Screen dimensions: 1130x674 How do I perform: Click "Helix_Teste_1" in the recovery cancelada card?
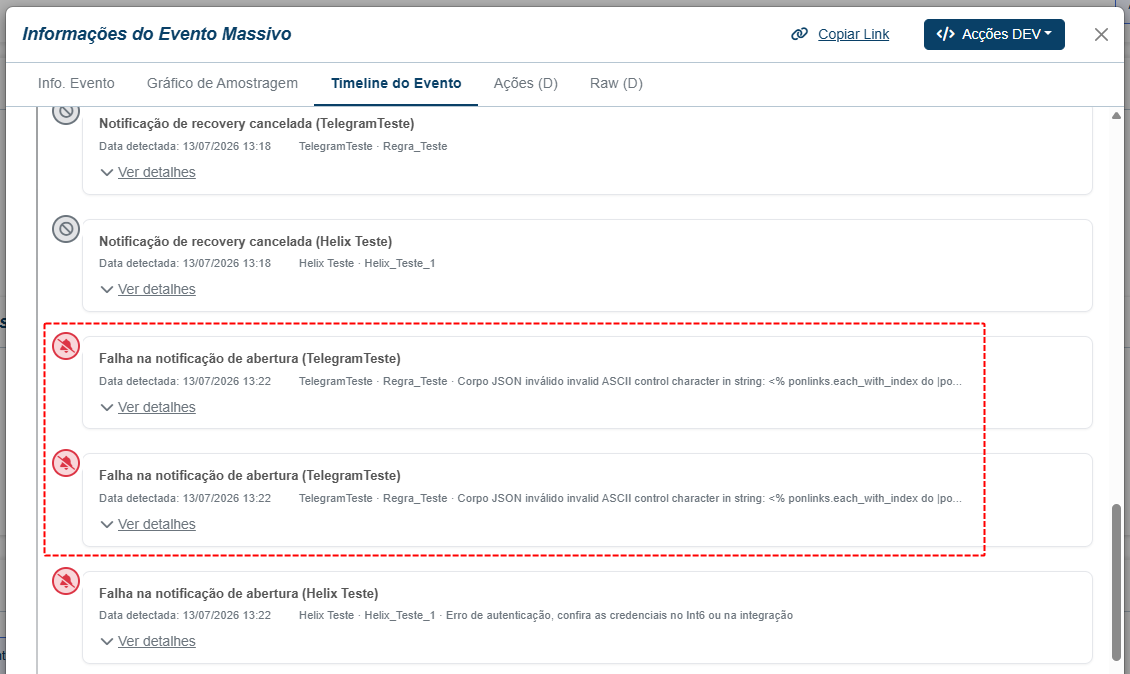pos(400,264)
